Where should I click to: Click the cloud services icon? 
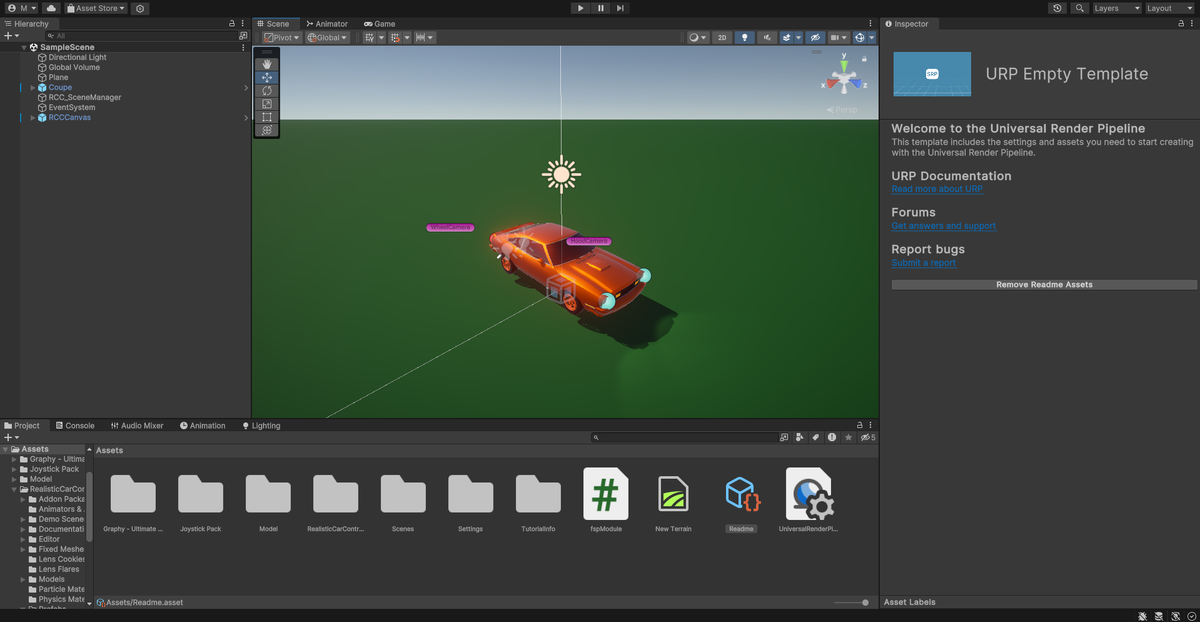(x=51, y=8)
